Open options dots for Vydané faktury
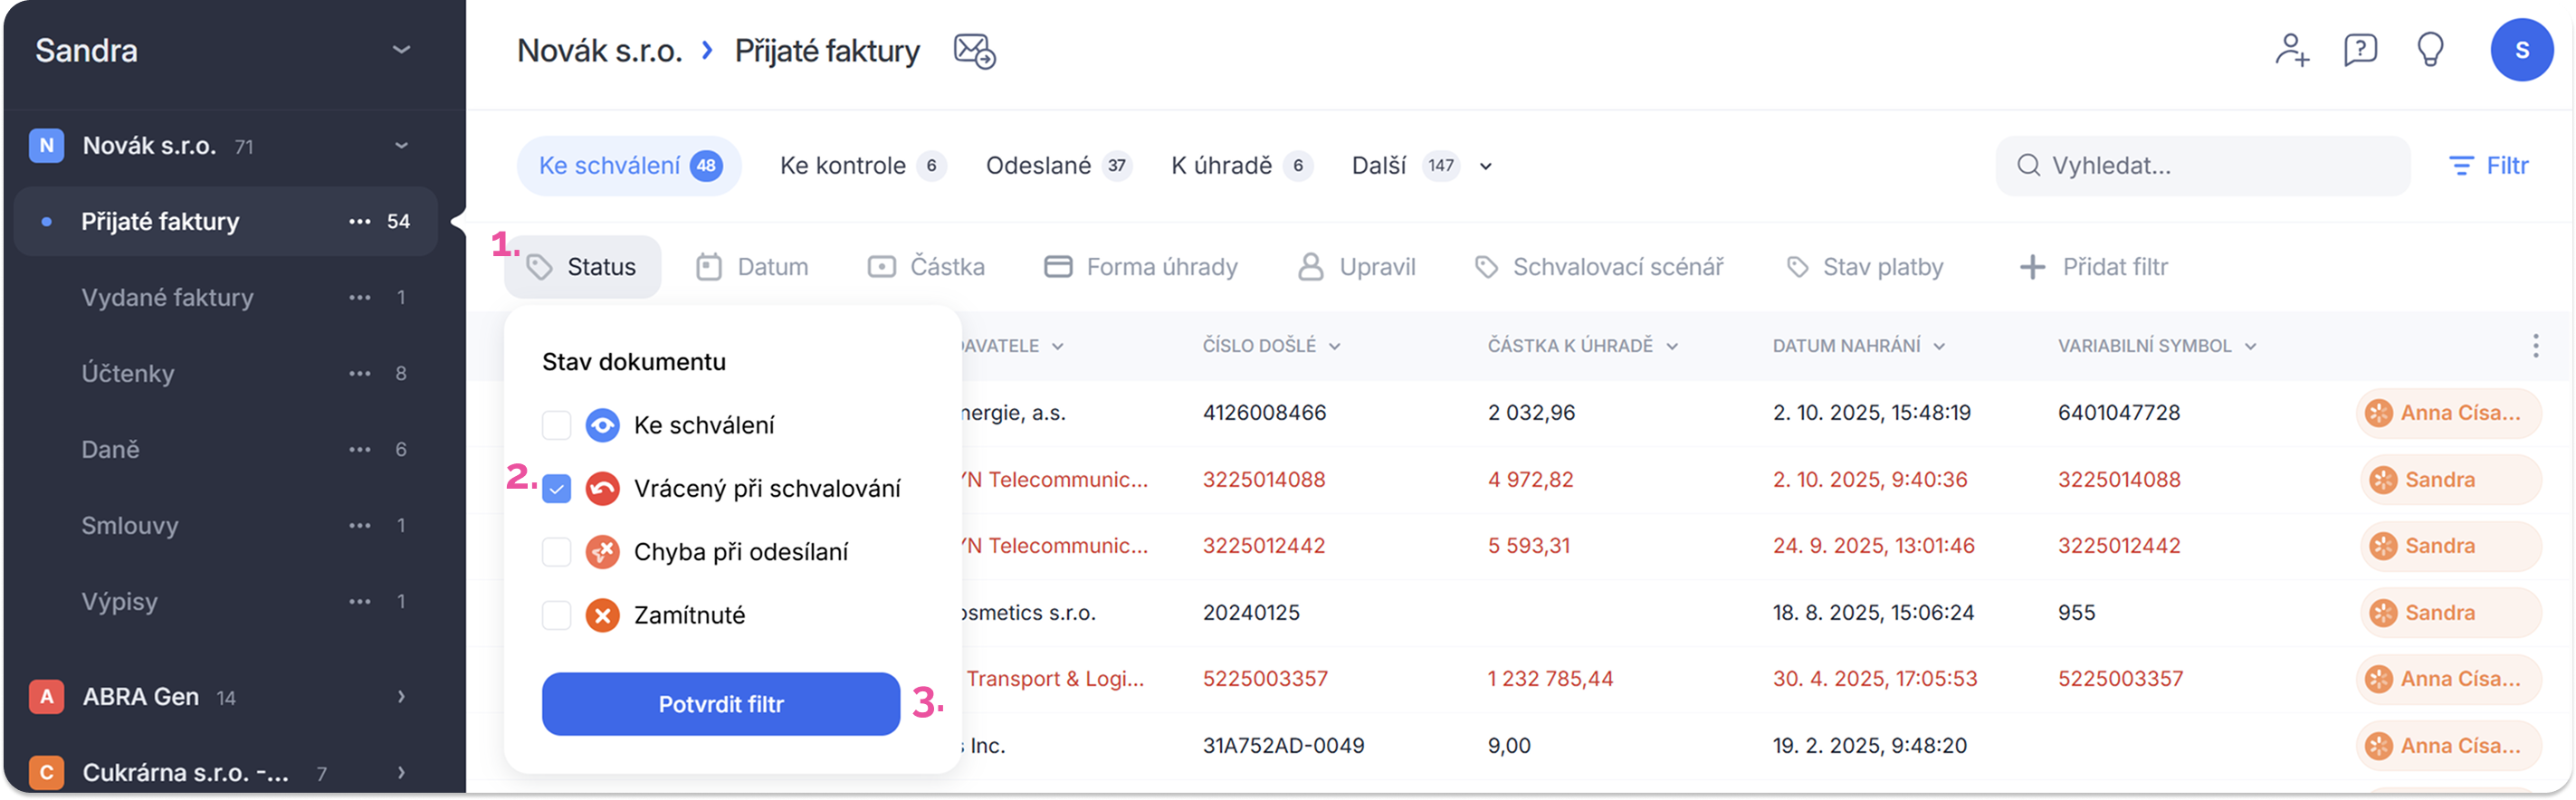 [359, 298]
